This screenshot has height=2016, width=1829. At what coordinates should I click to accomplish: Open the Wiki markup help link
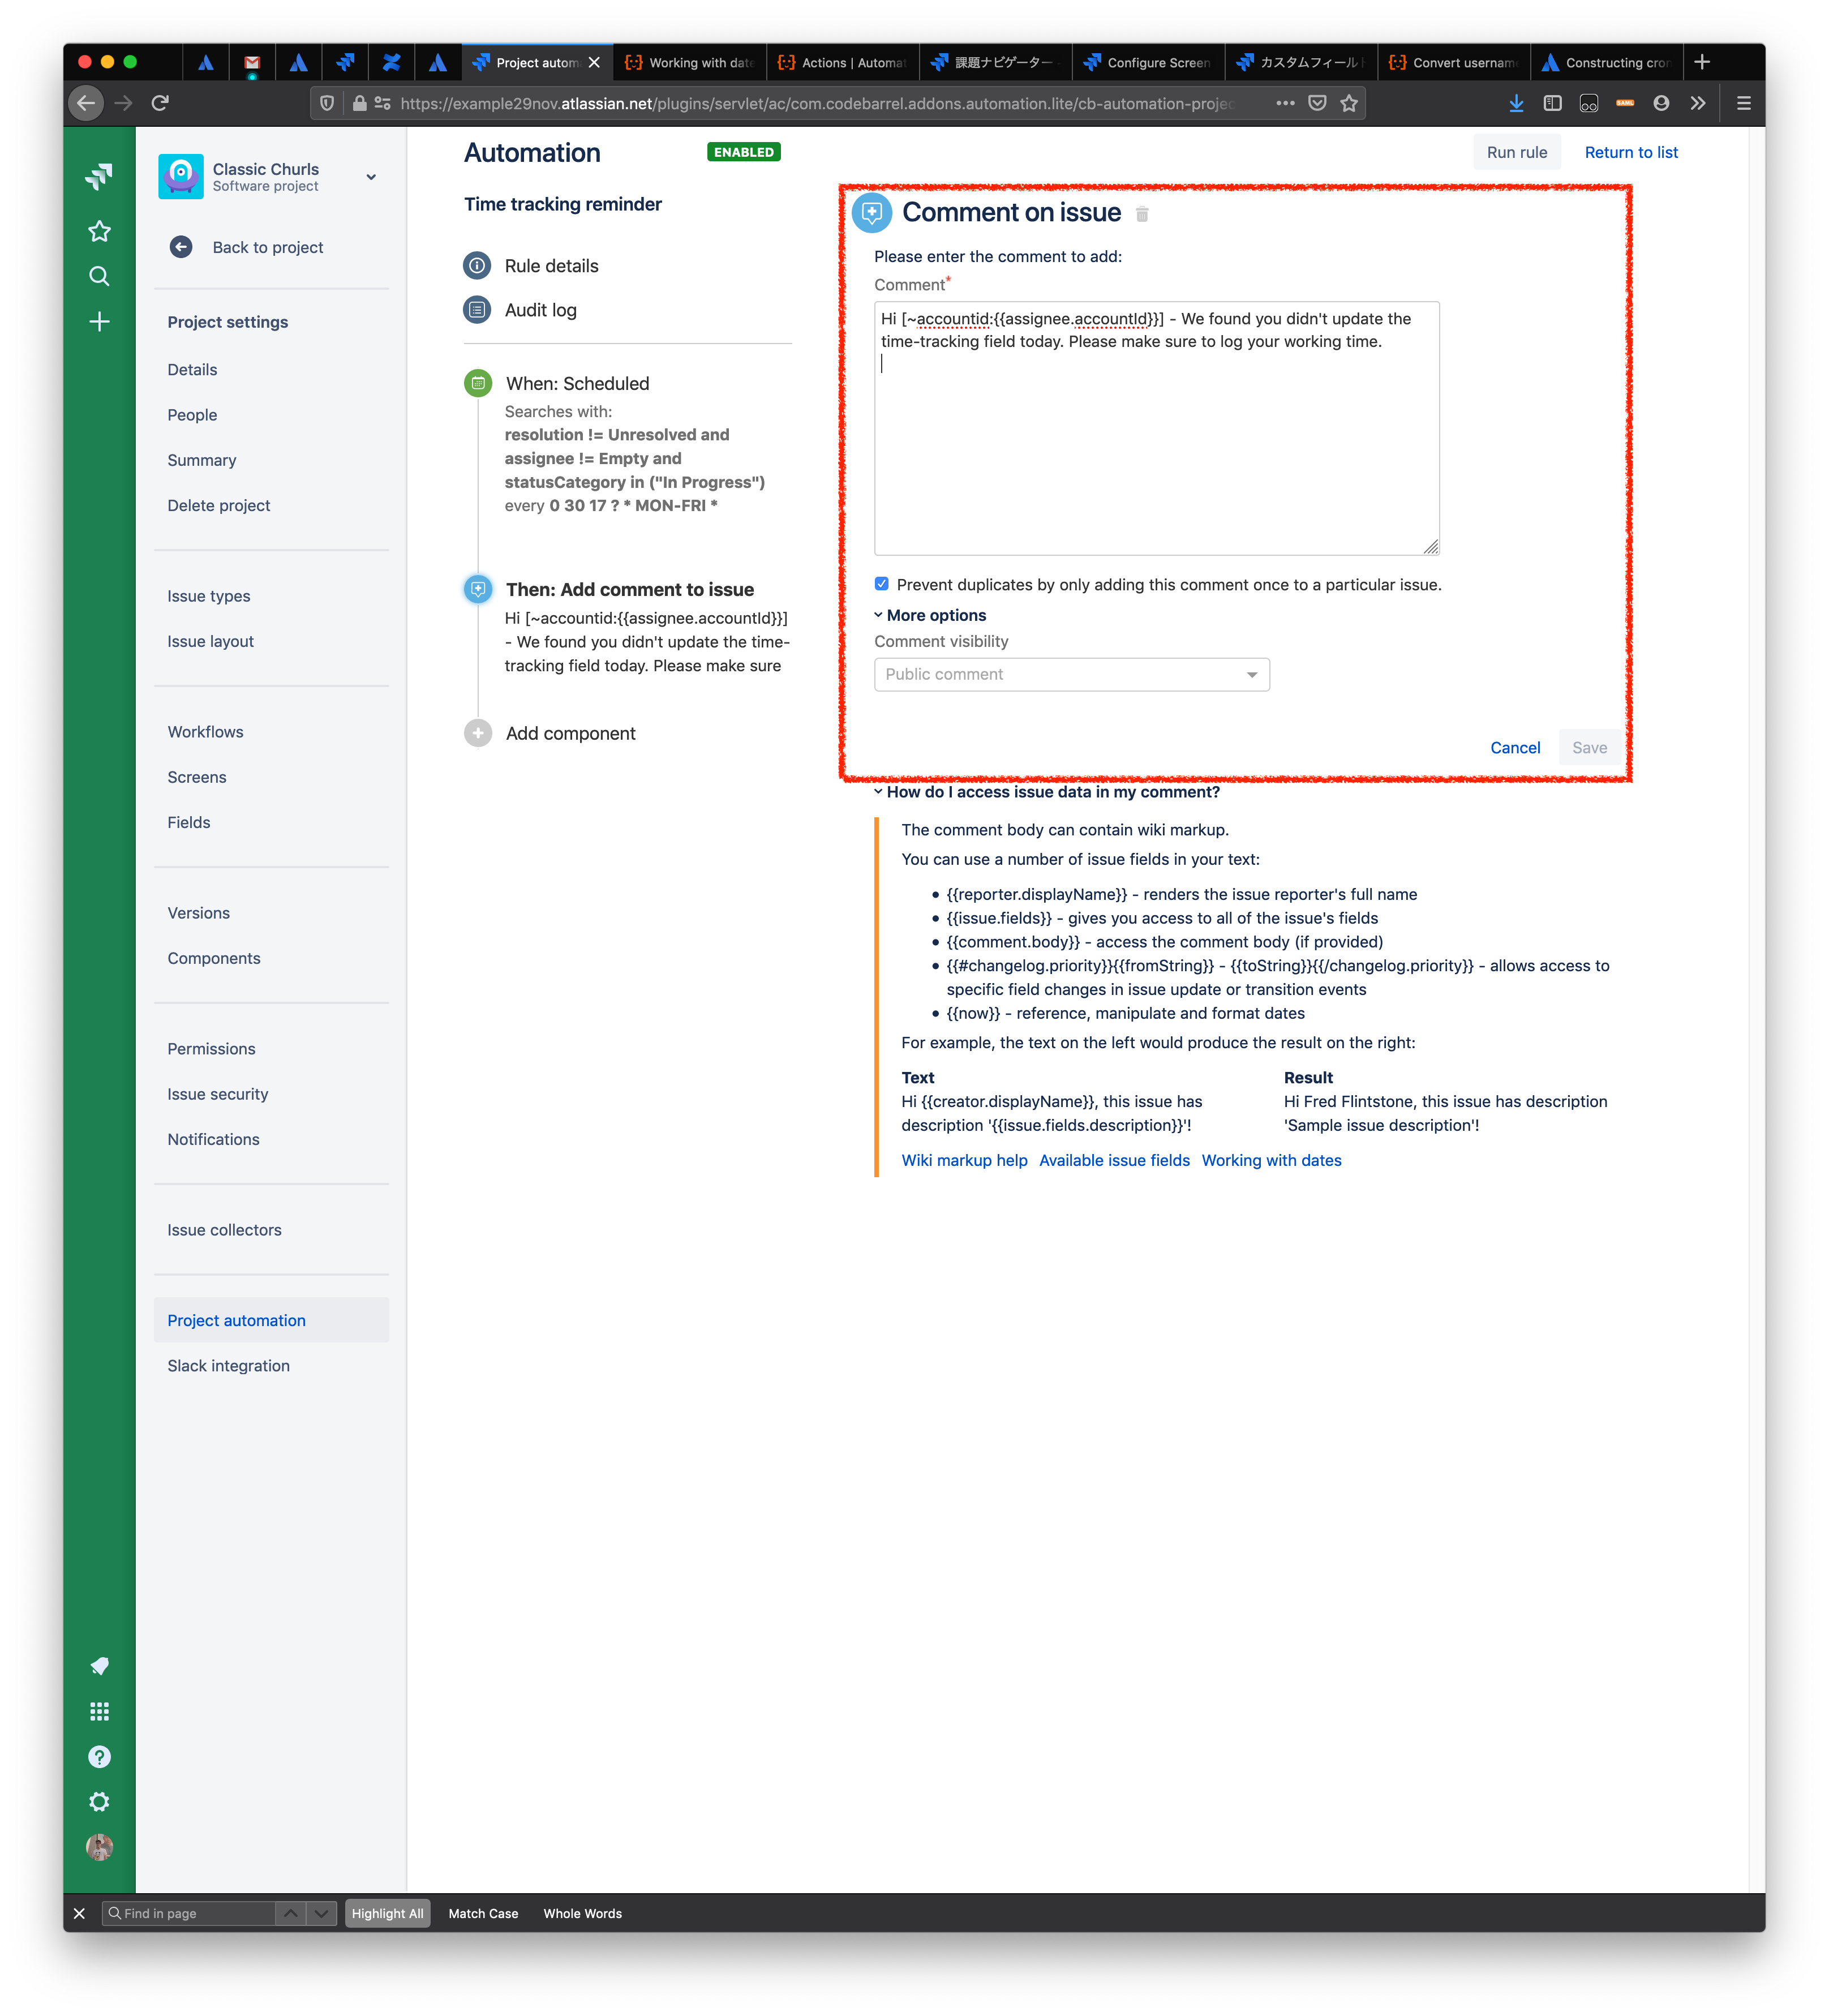point(964,1160)
